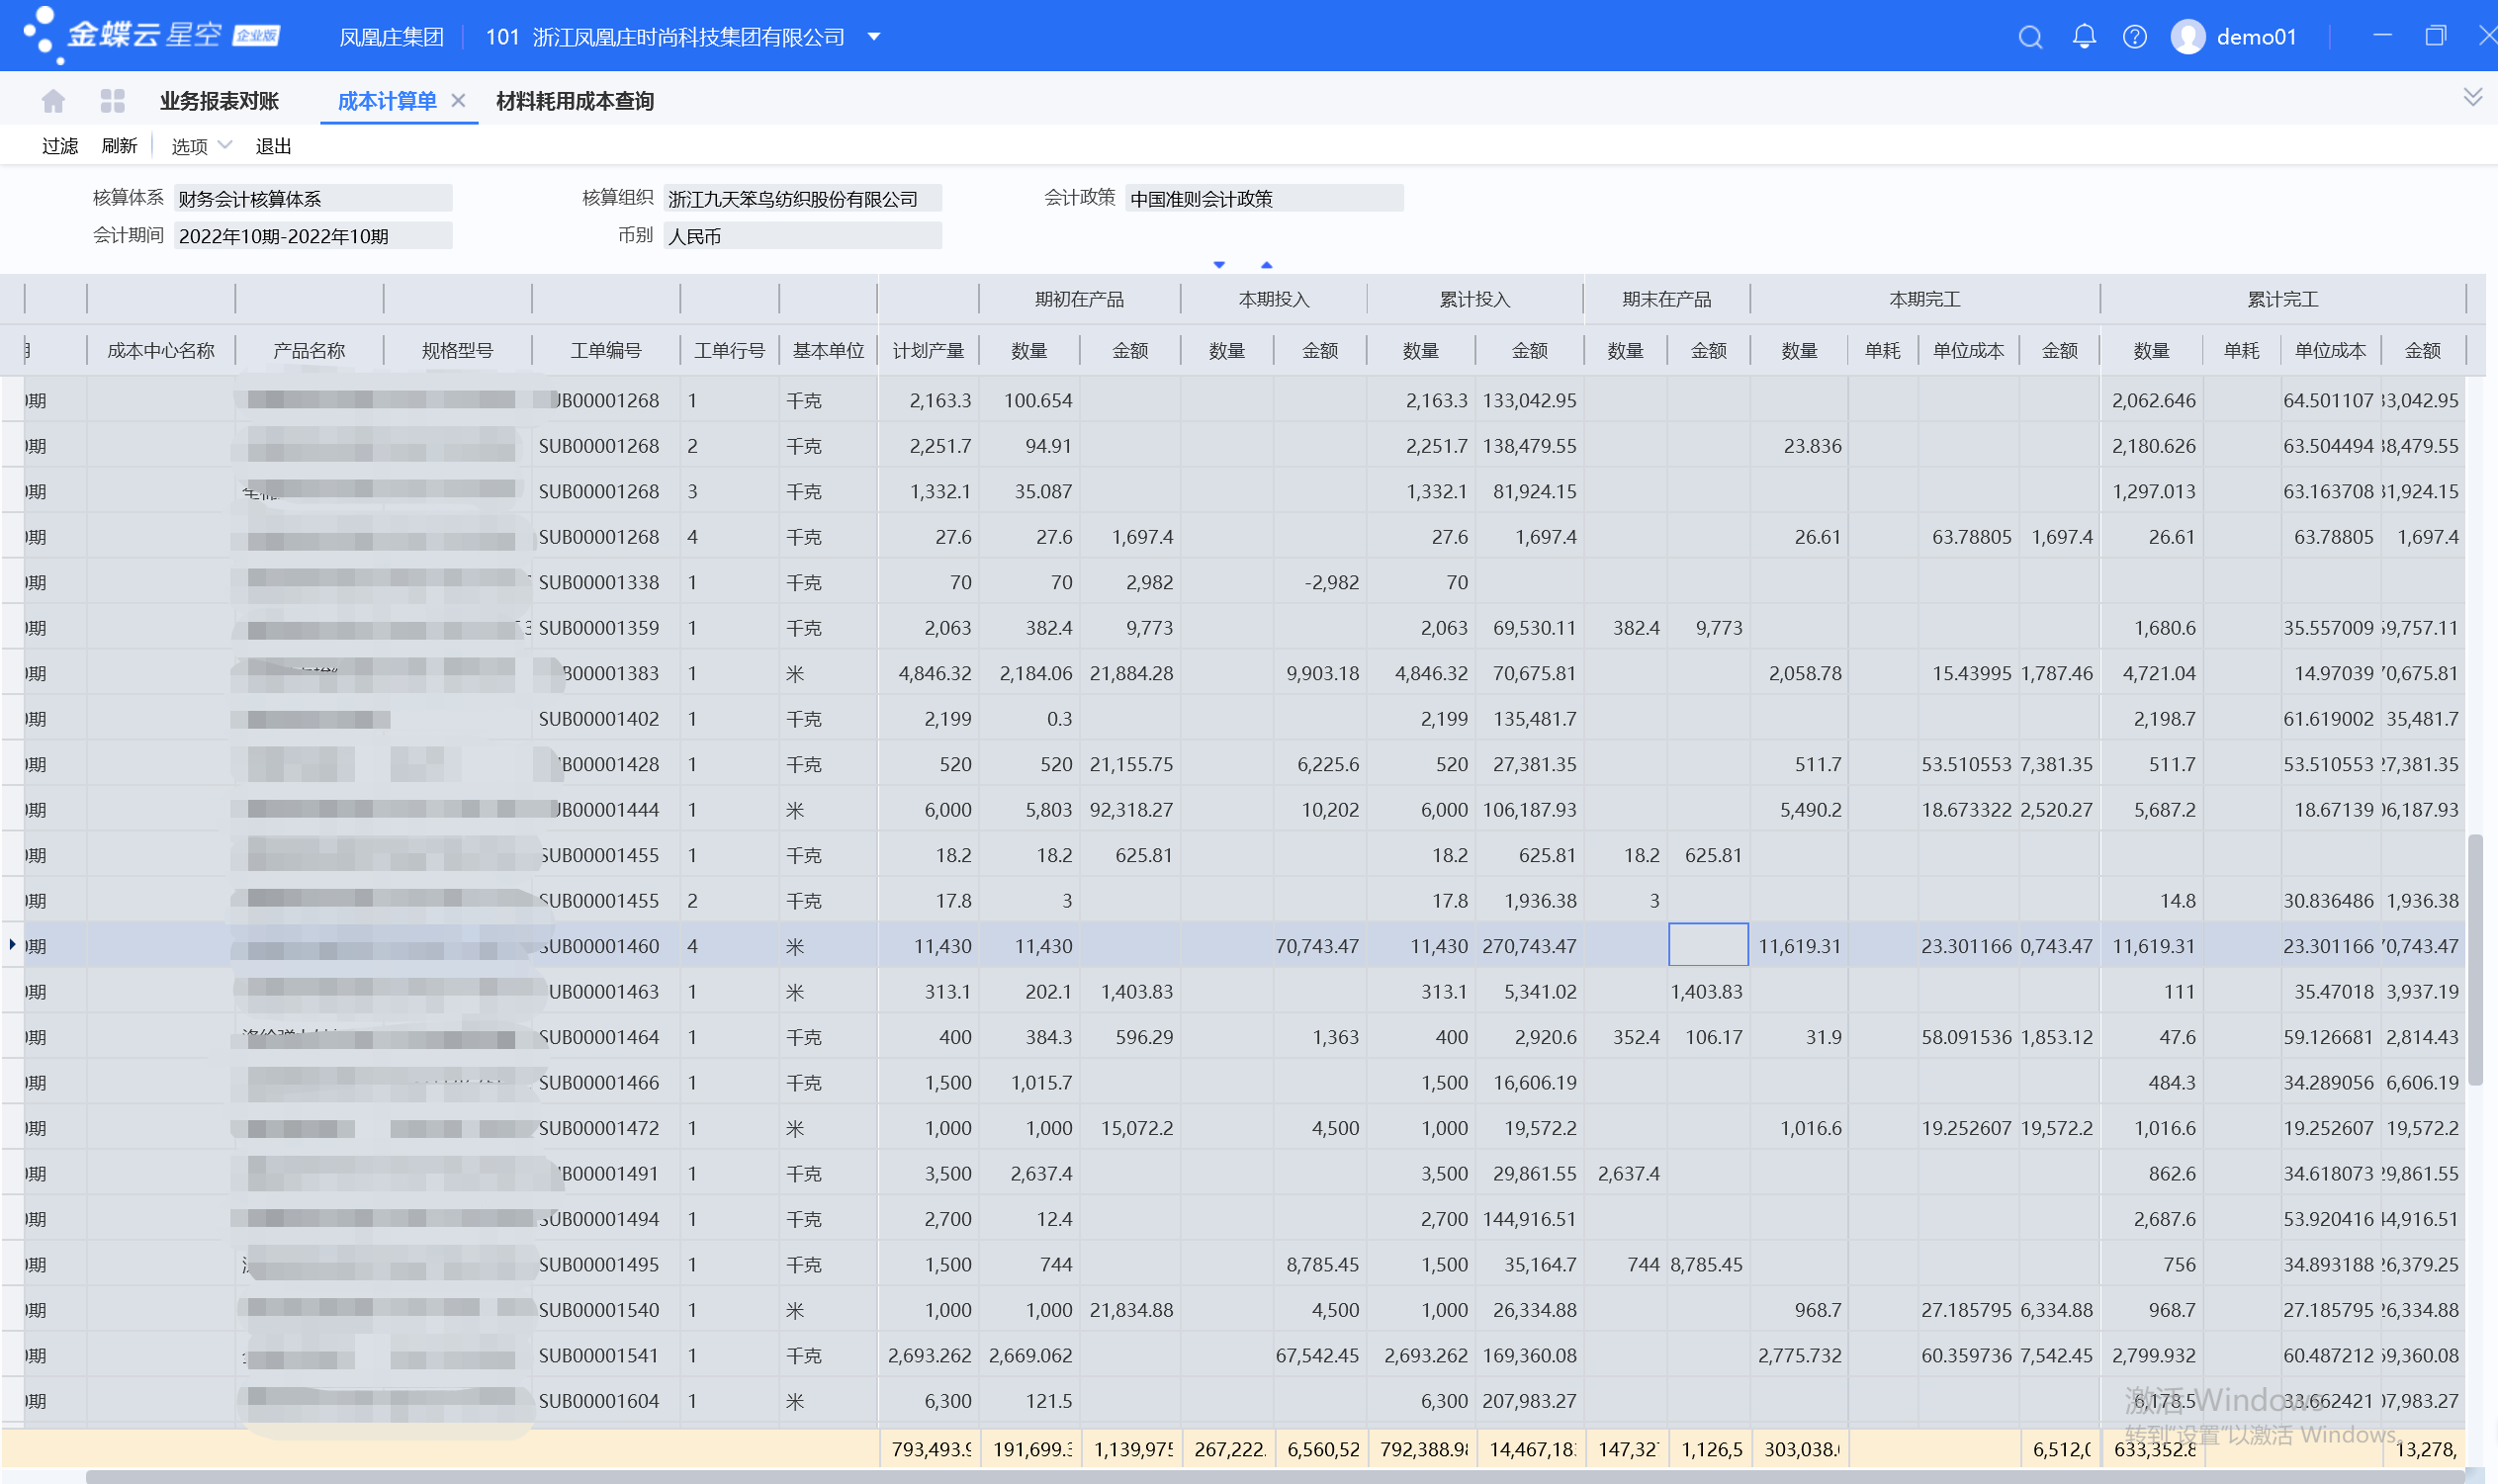Screen dimensions: 2498x1484
Task: Open the company selector dropdown arrow
Action: [873, 37]
